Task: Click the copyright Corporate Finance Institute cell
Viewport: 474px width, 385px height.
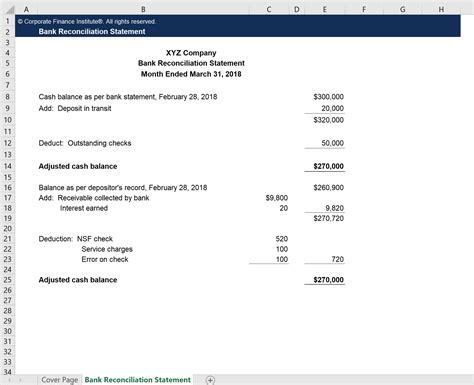Action: [87, 21]
